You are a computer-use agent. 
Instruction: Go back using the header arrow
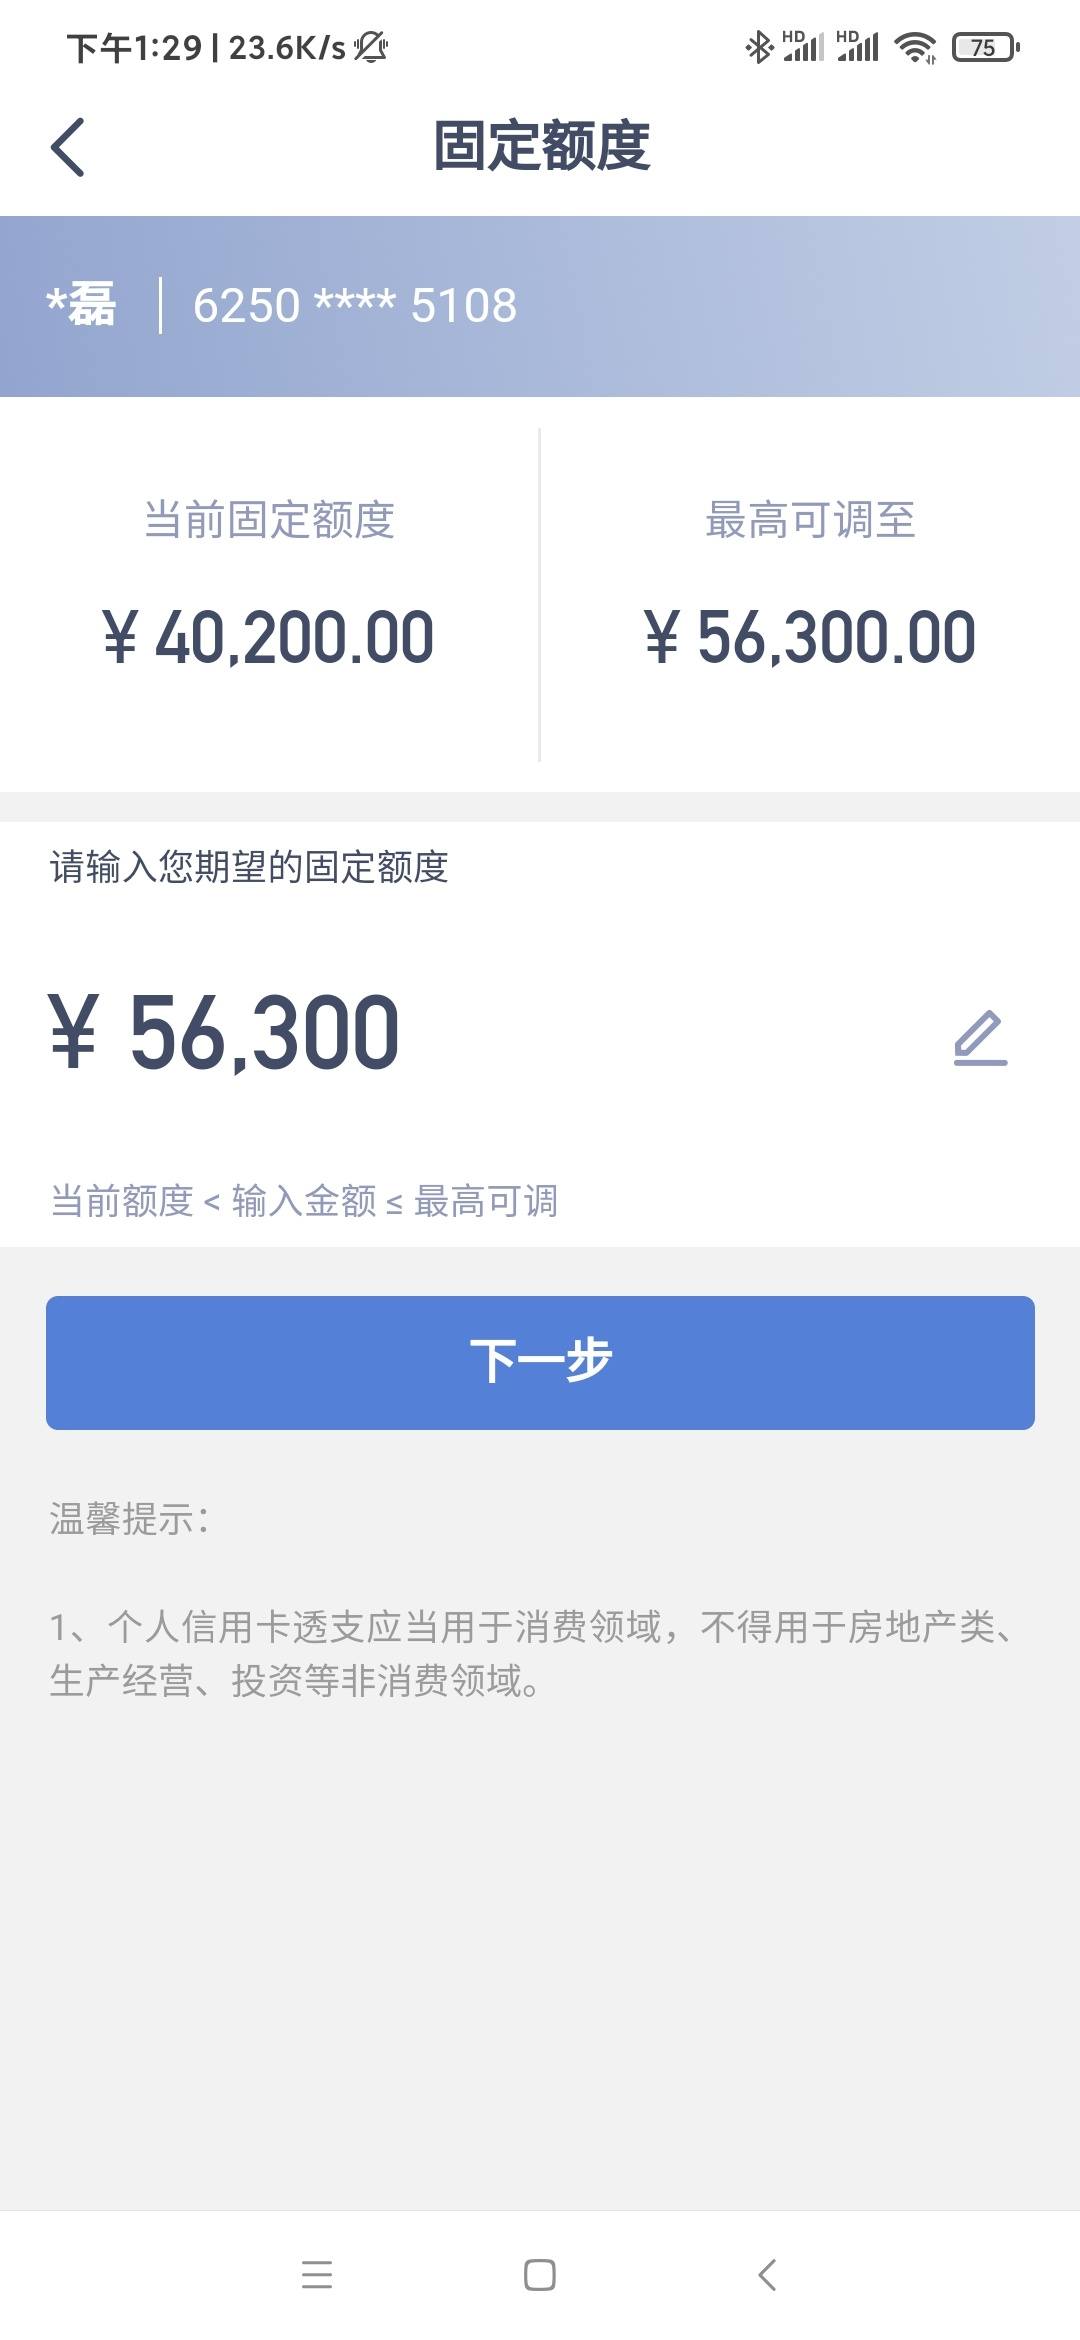click(67, 147)
